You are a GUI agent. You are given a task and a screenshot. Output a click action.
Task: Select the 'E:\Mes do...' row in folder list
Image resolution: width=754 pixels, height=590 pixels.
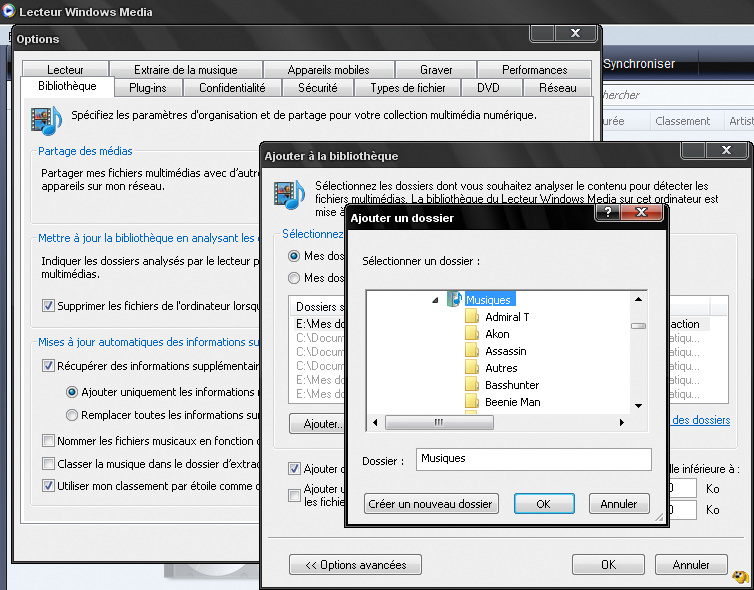click(x=320, y=324)
